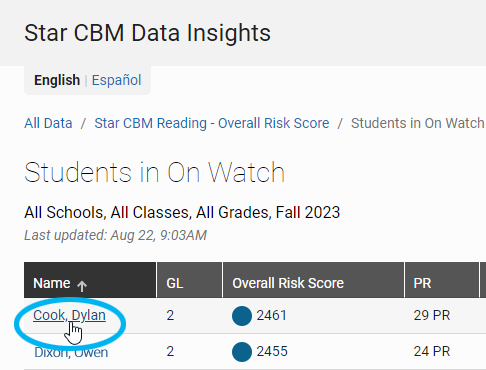Click Students in On Watch breadcrumb
486x370 pixels.
click(x=418, y=123)
